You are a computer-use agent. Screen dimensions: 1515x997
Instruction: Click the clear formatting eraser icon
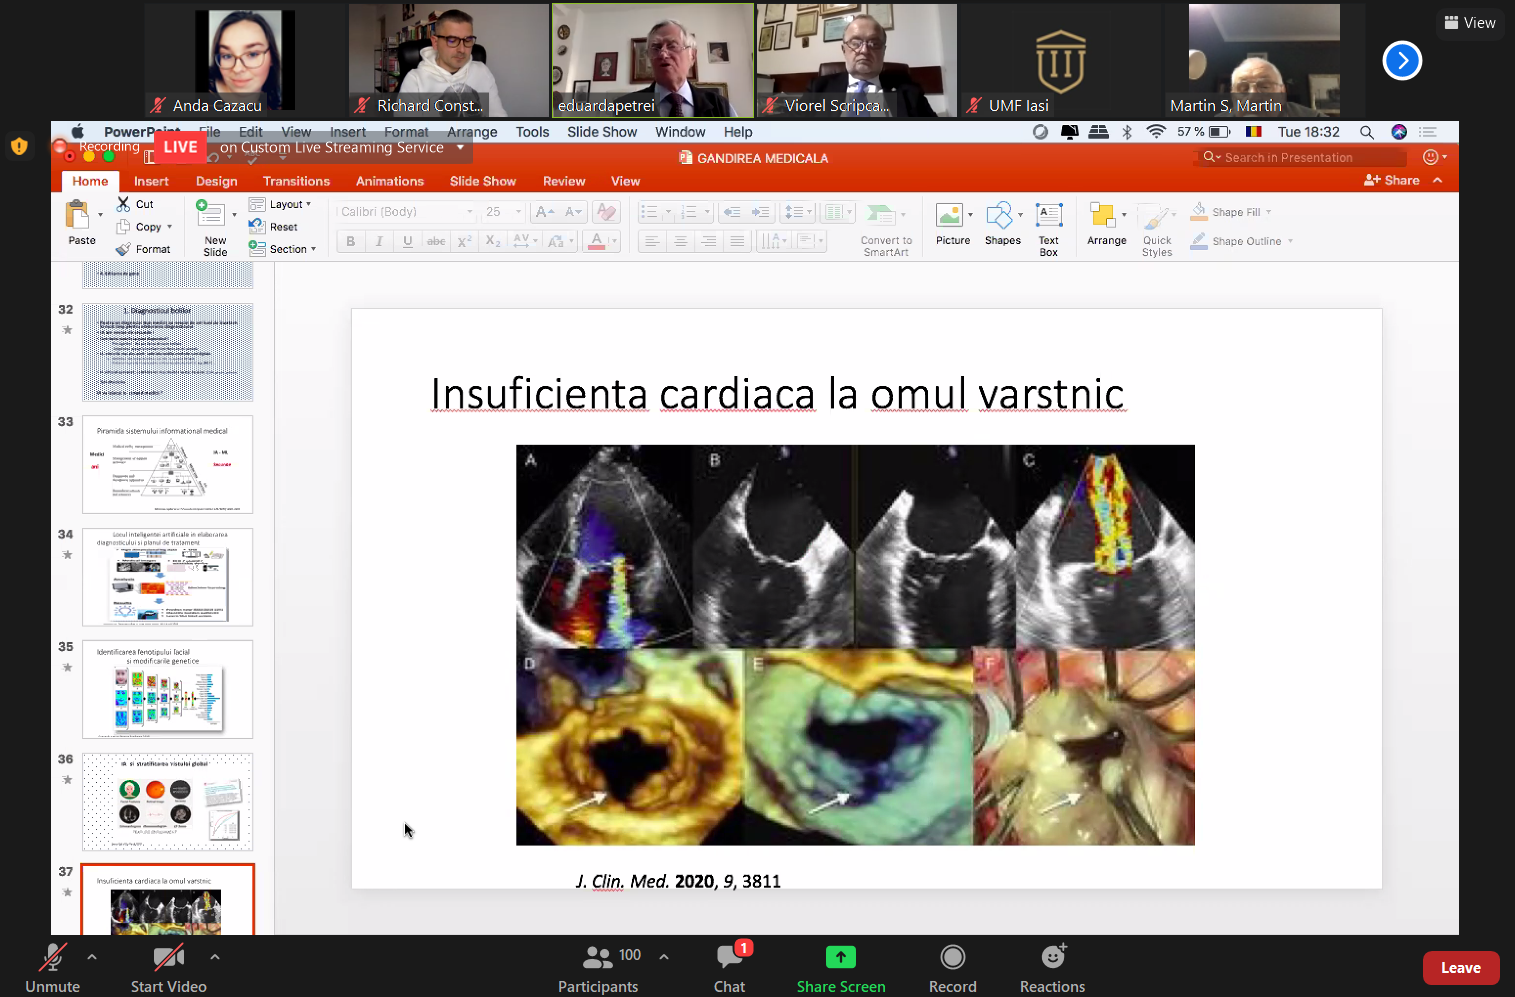tap(605, 212)
